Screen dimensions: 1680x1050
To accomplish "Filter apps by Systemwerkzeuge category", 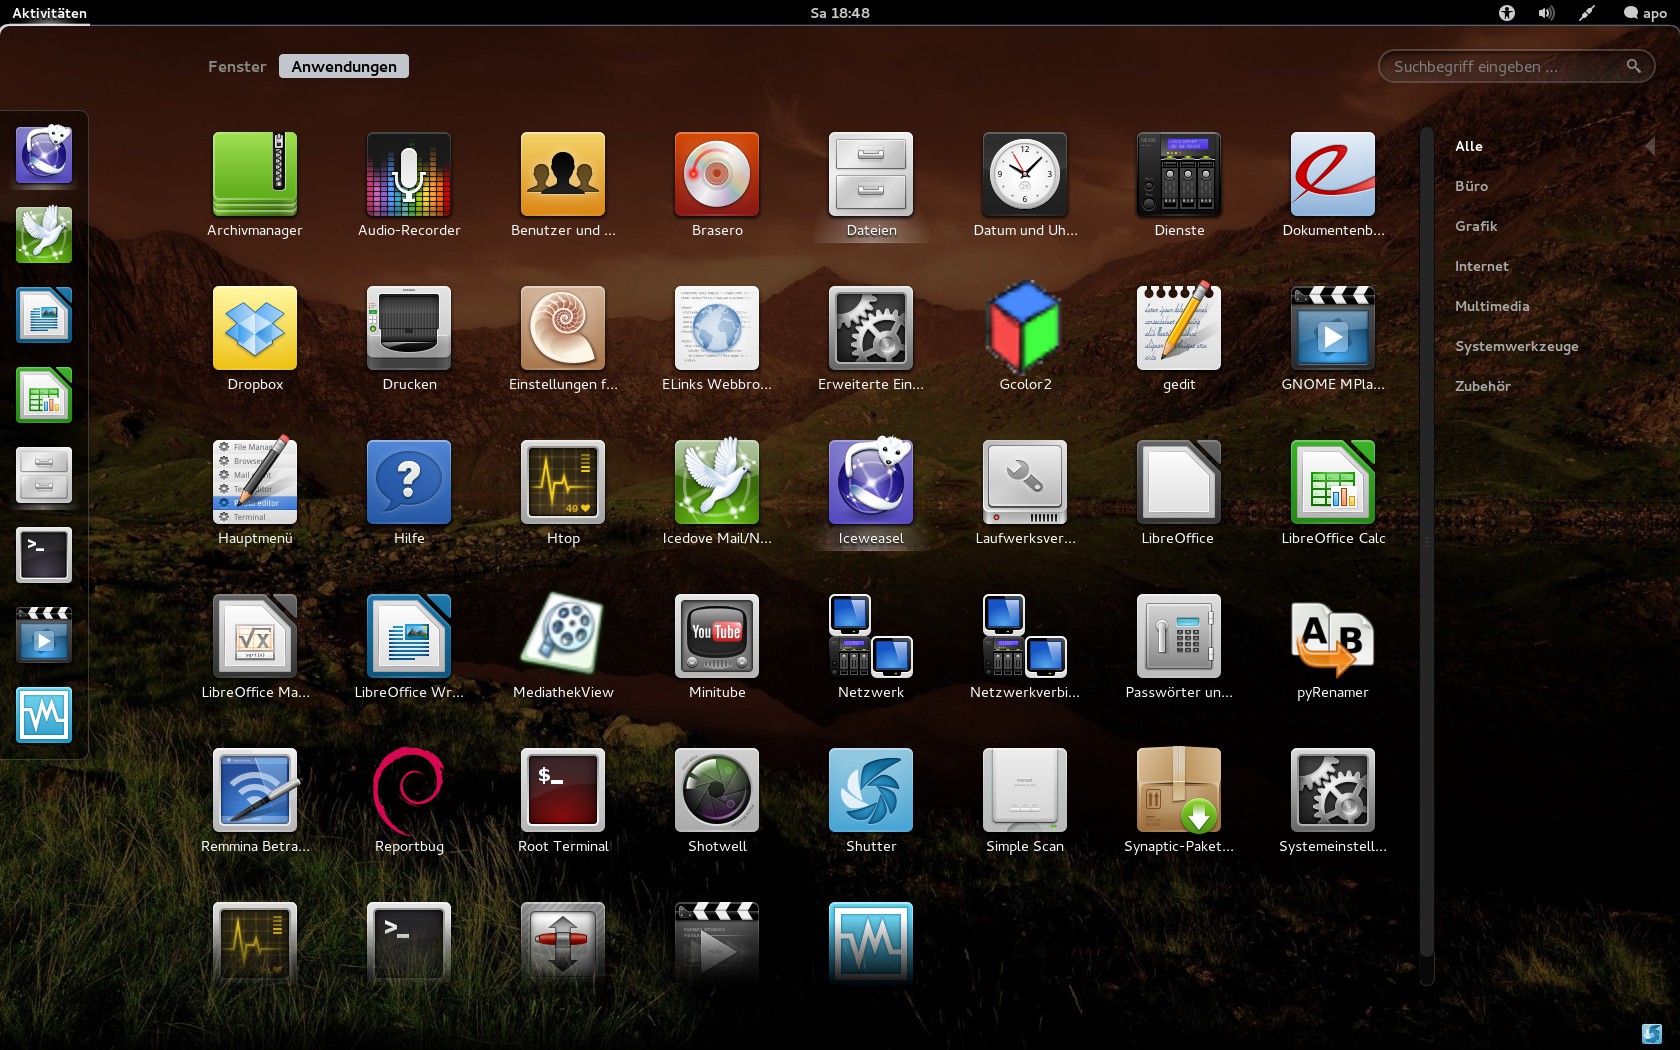I will [x=1516, y=347].
